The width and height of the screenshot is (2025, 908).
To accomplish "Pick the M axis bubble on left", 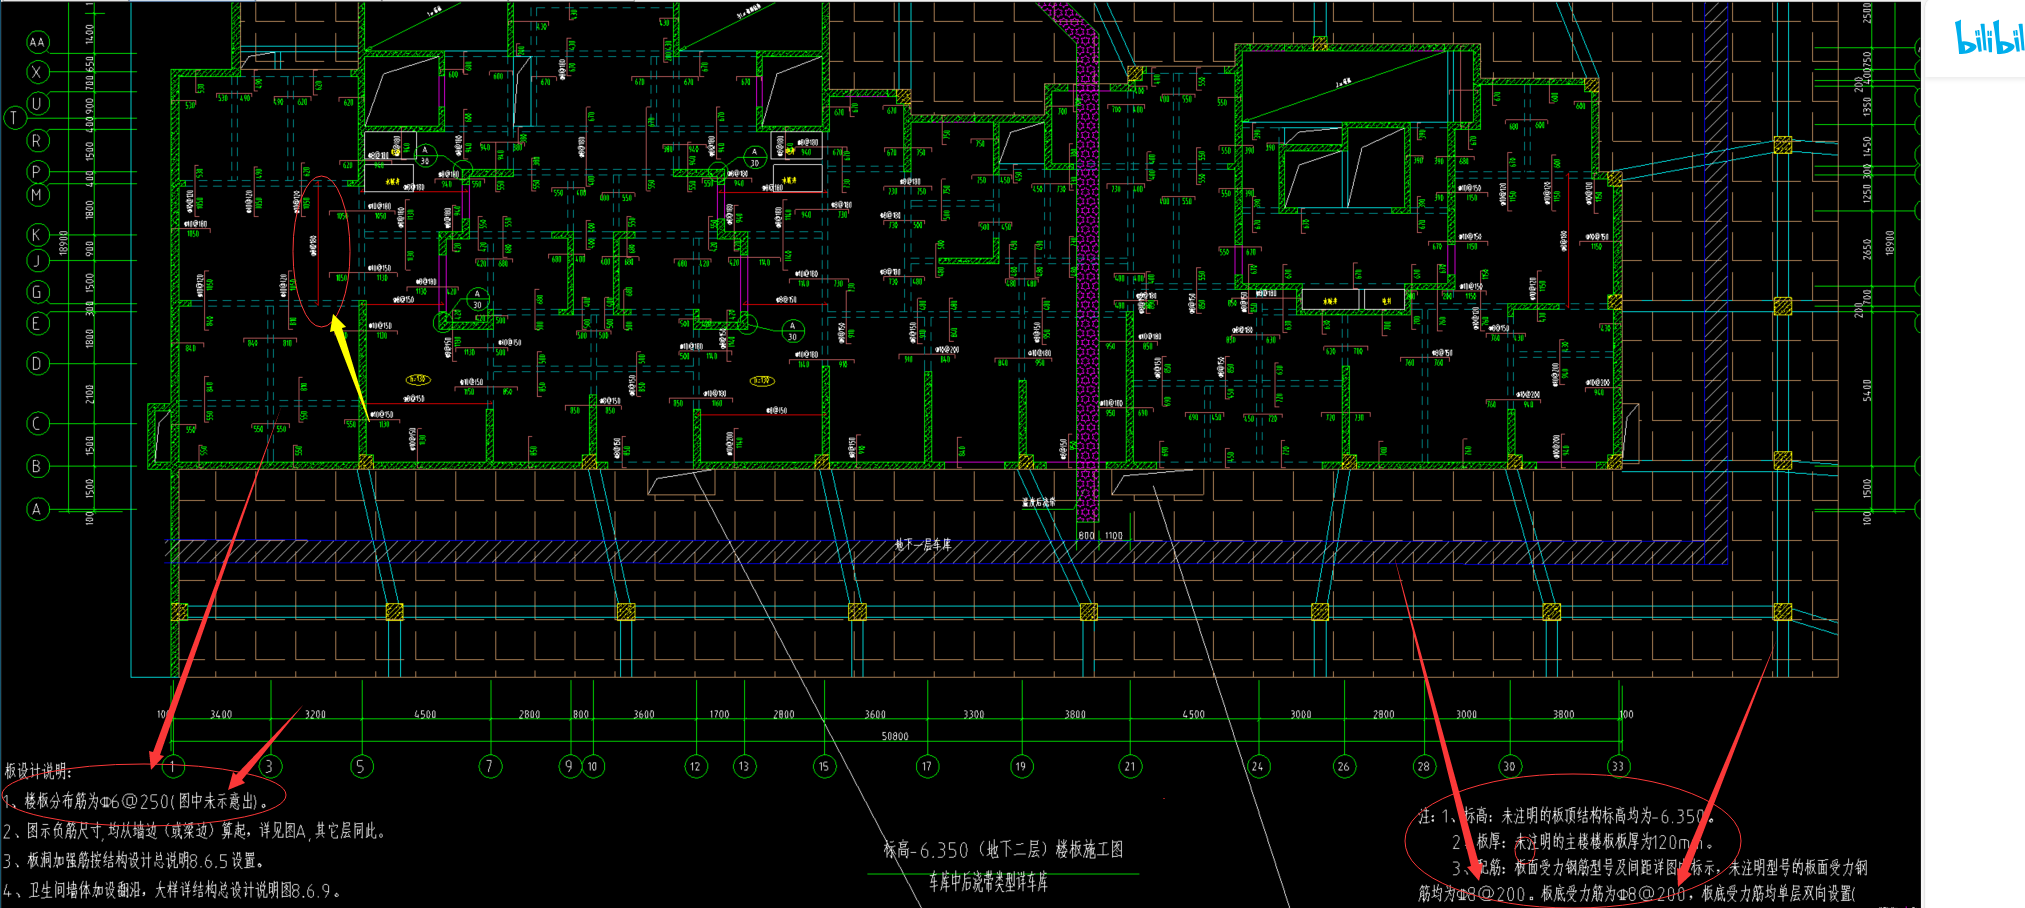I will coord(37,195).
